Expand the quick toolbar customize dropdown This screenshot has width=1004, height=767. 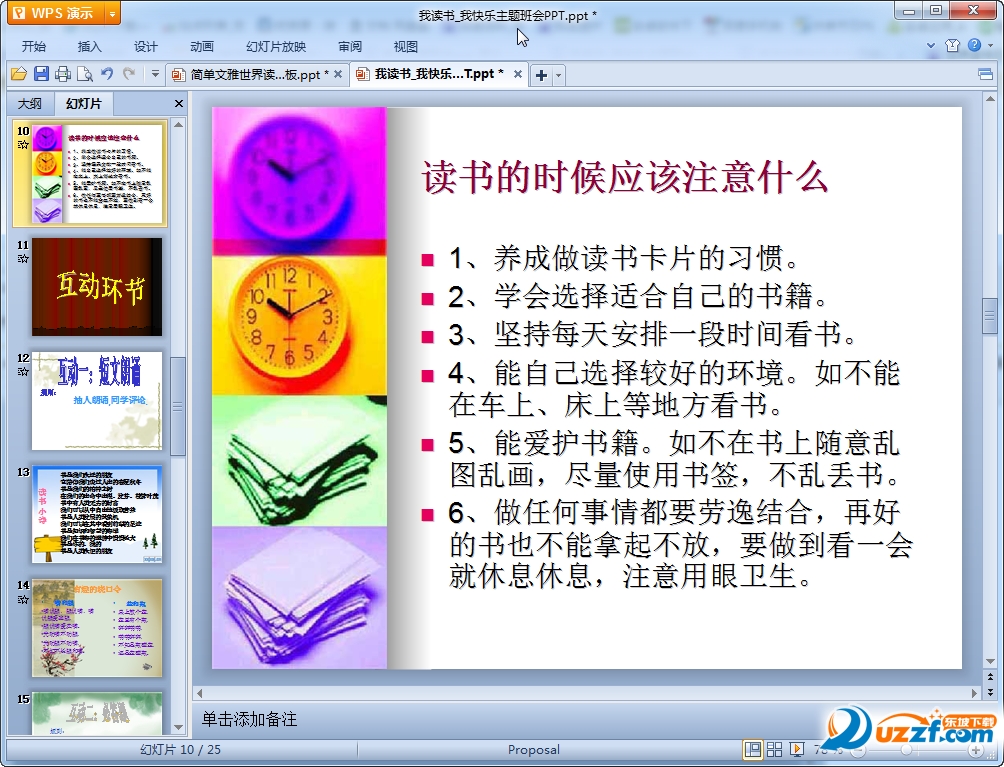[x=155, y=74]
